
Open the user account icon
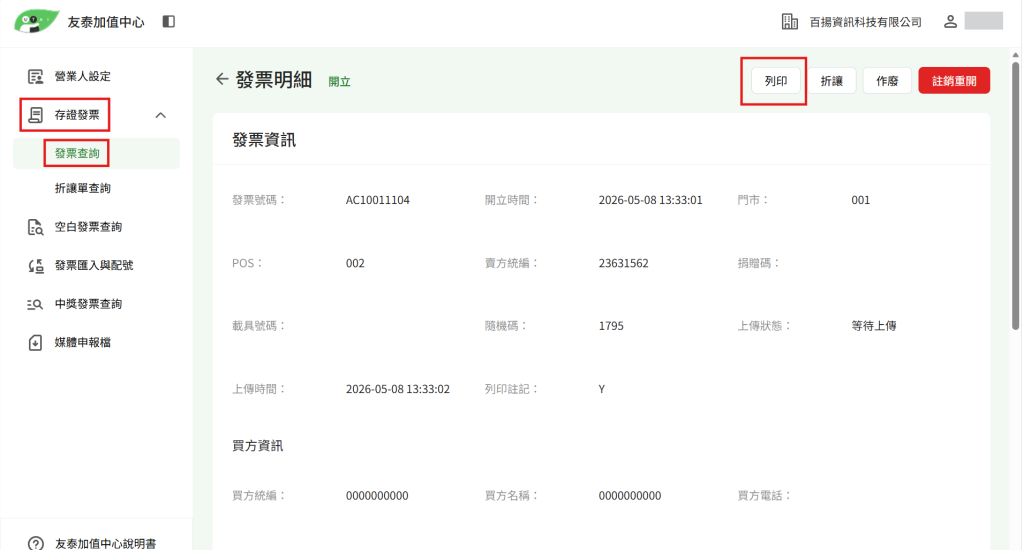click(x=950, y=22)
